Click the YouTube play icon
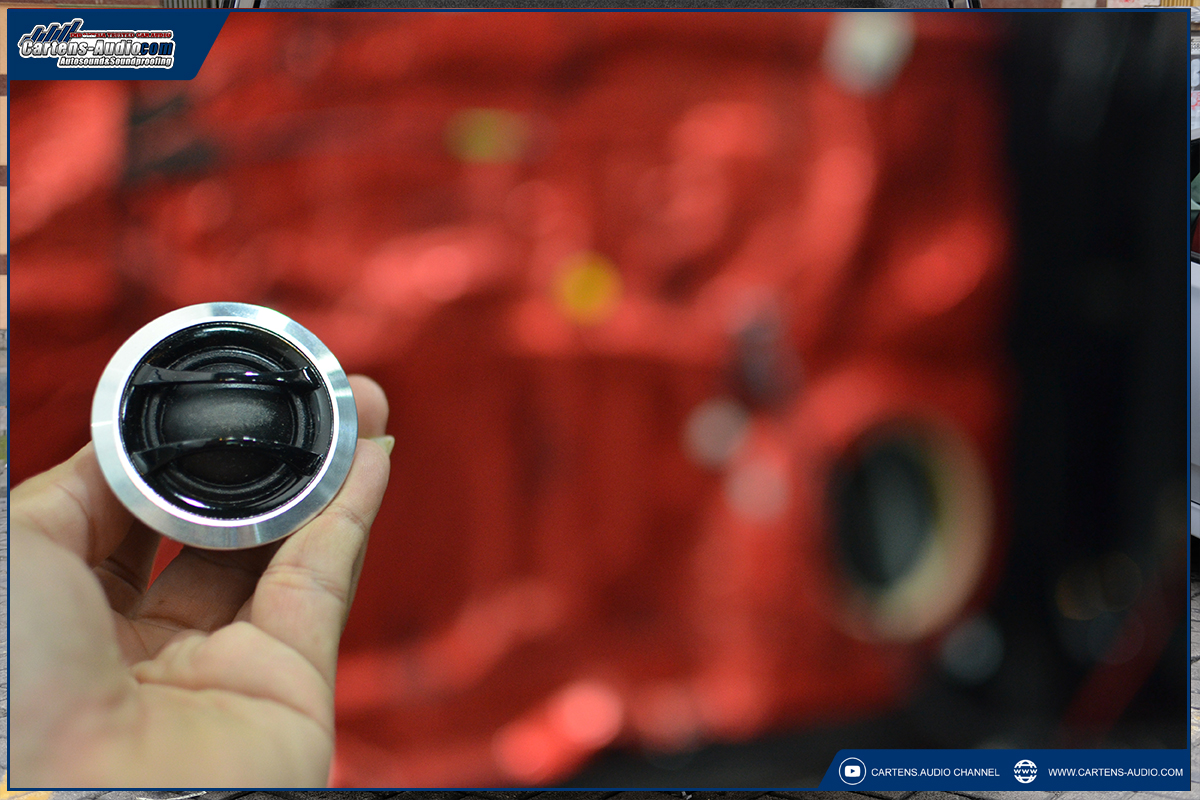This screenshot has height=800, width=1200. coord(852,771)
